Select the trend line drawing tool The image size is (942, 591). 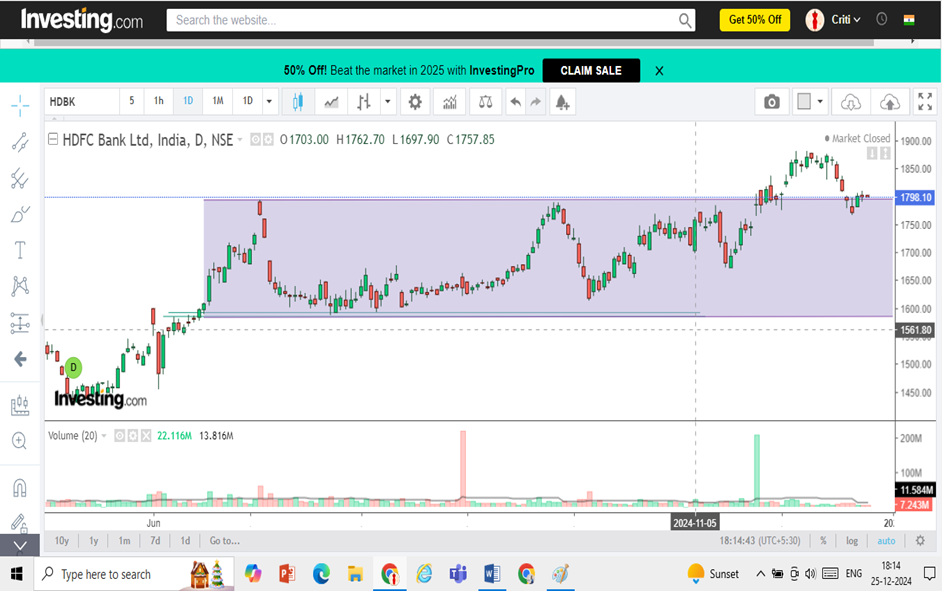pyautogui.click(x=20, y=142)
